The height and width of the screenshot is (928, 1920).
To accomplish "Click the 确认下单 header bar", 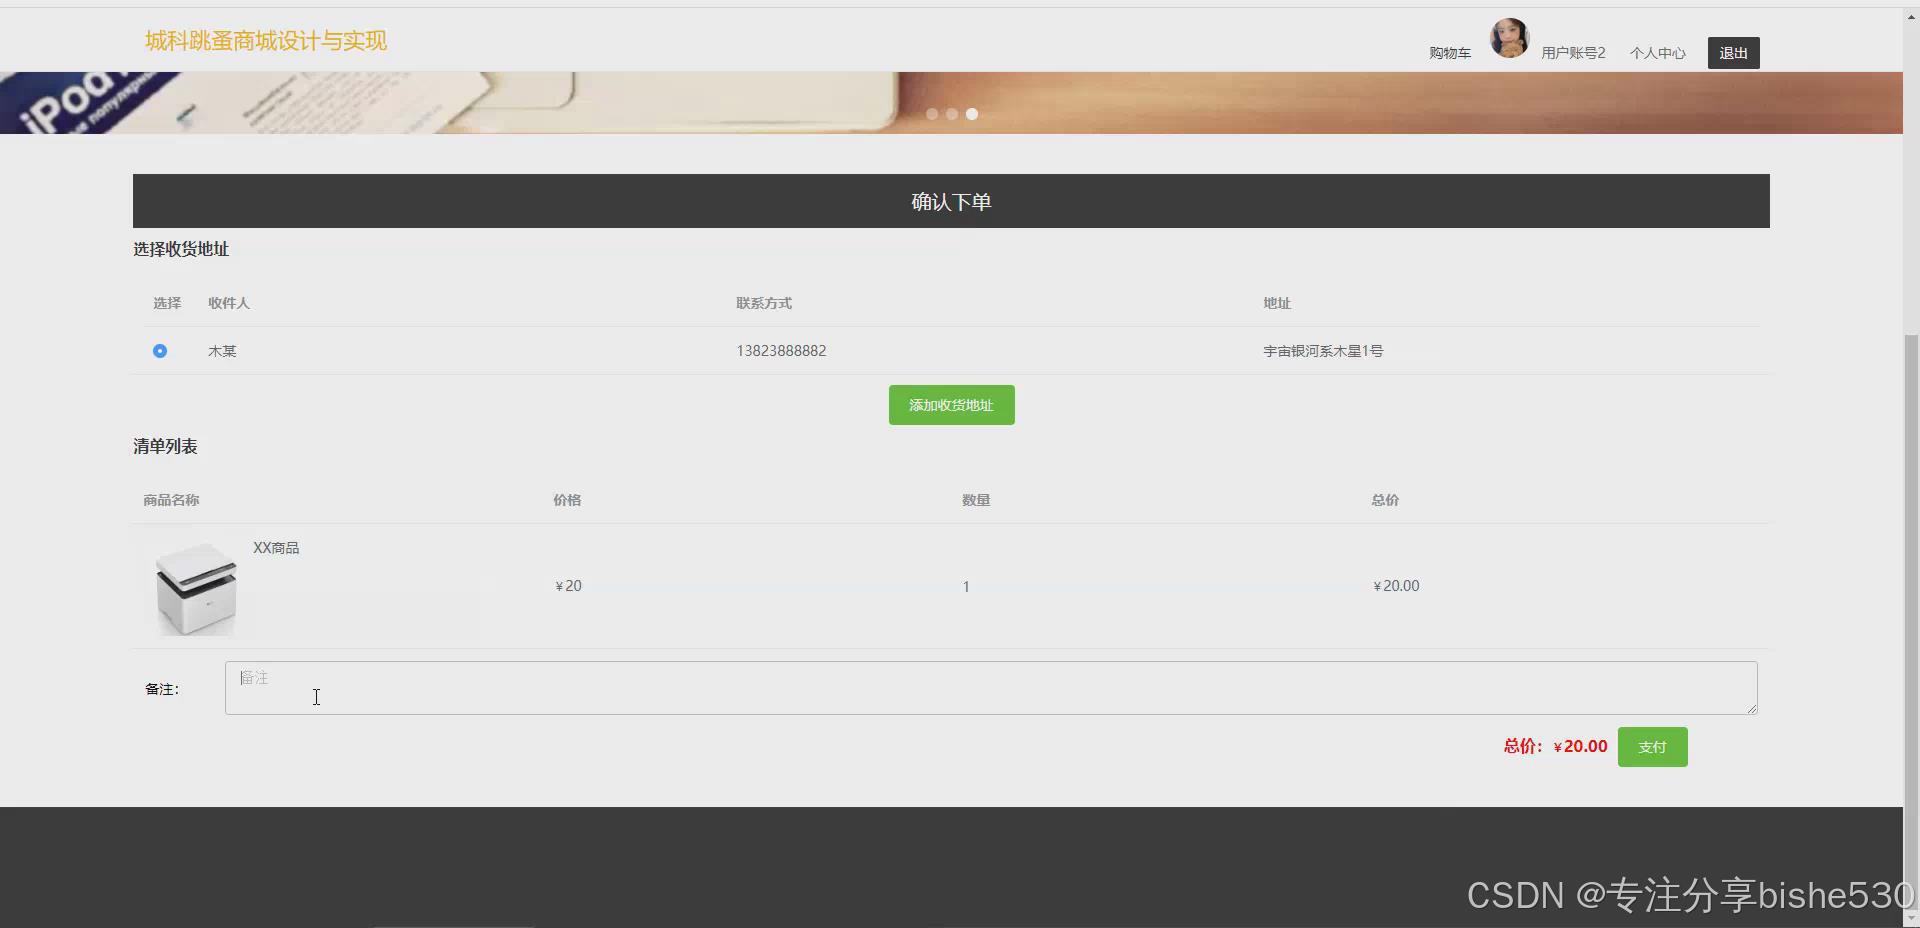I will click(x=951, y=201).
